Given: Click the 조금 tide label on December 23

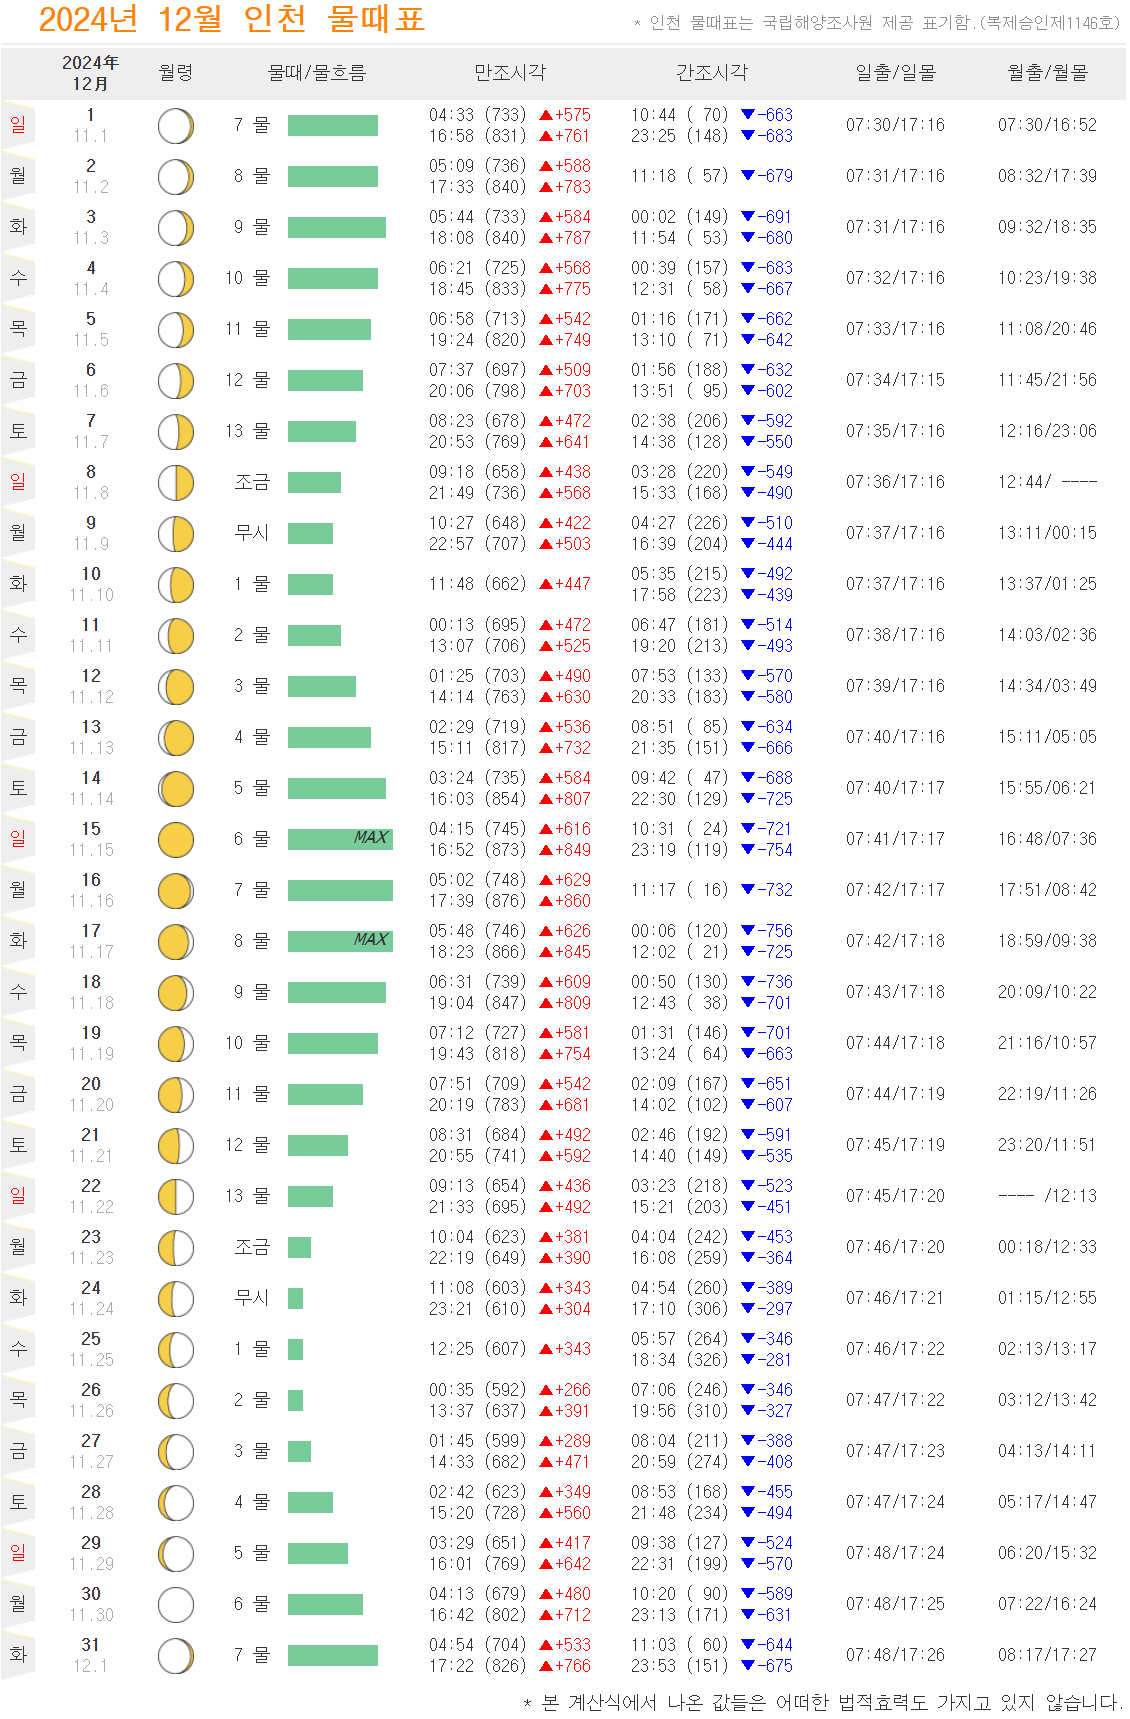Looking at the screenshot, I should pyautogui.click(x=252, y=1247).
